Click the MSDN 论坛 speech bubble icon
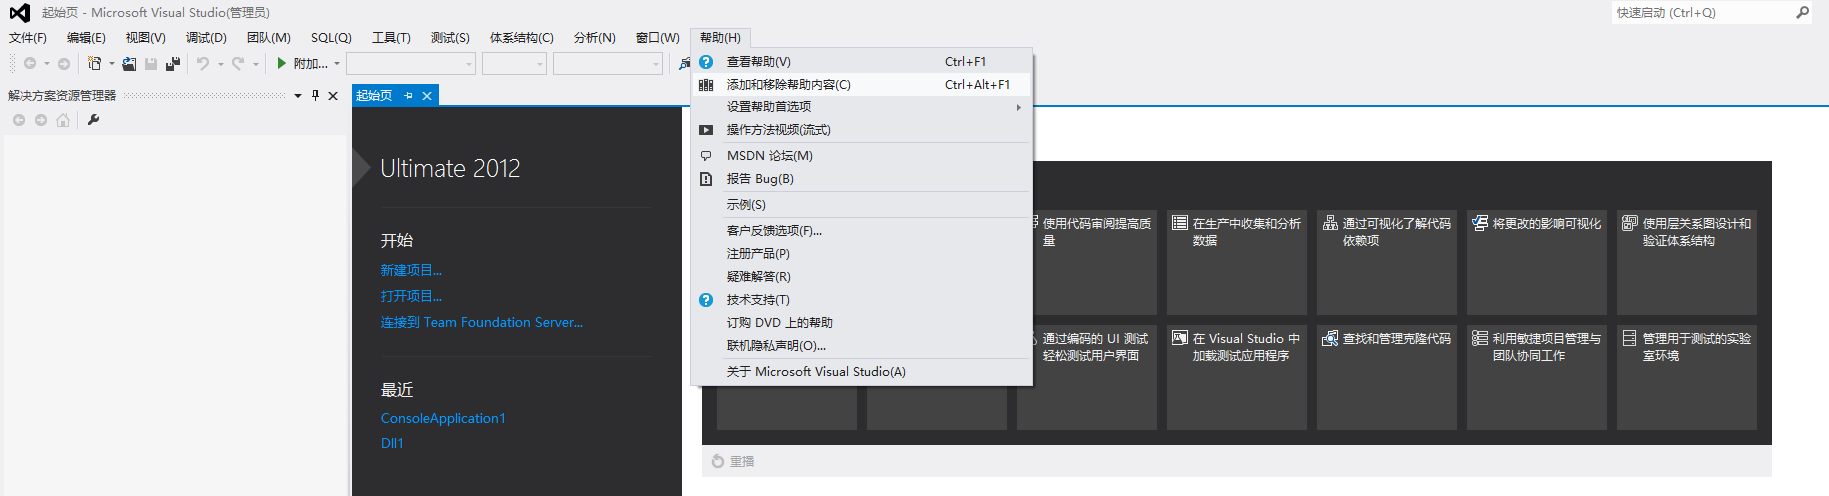This screenshot has height=496, width=1829. click(x=706, y=156)
